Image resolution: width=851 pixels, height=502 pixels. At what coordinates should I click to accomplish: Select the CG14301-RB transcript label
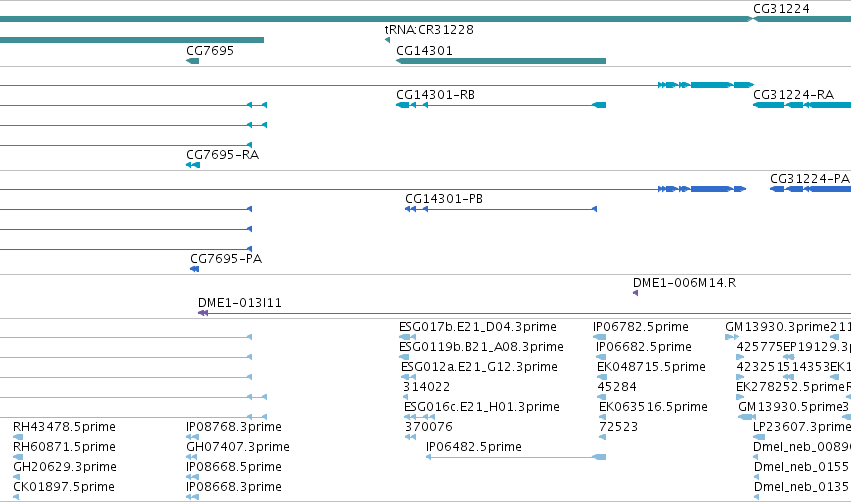(435, 95)
